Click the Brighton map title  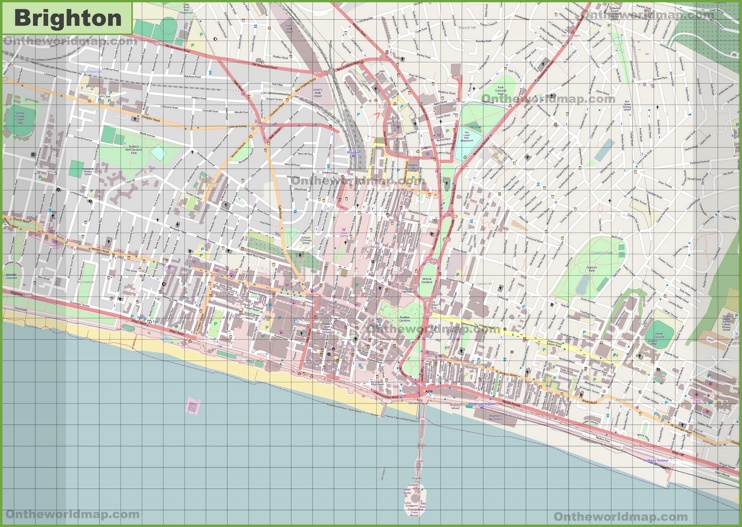point(68,18)
